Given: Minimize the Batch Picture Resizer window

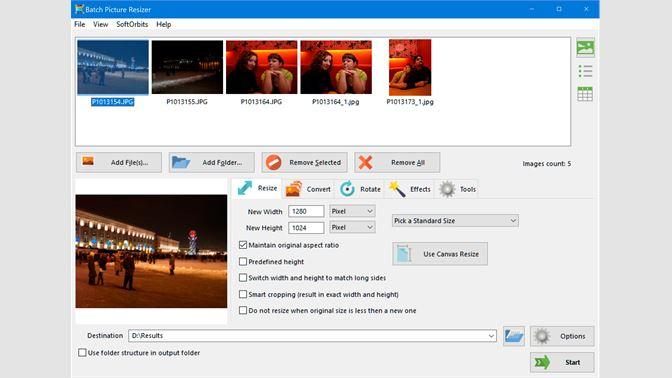Looking at the screenshot, I should click(532, 9).
